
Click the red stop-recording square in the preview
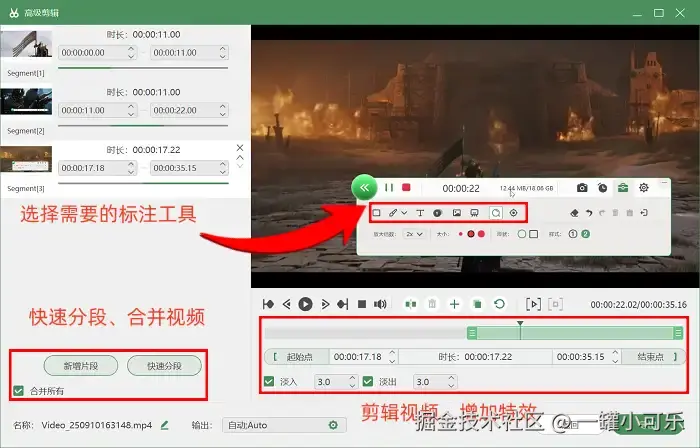(406, 187)
